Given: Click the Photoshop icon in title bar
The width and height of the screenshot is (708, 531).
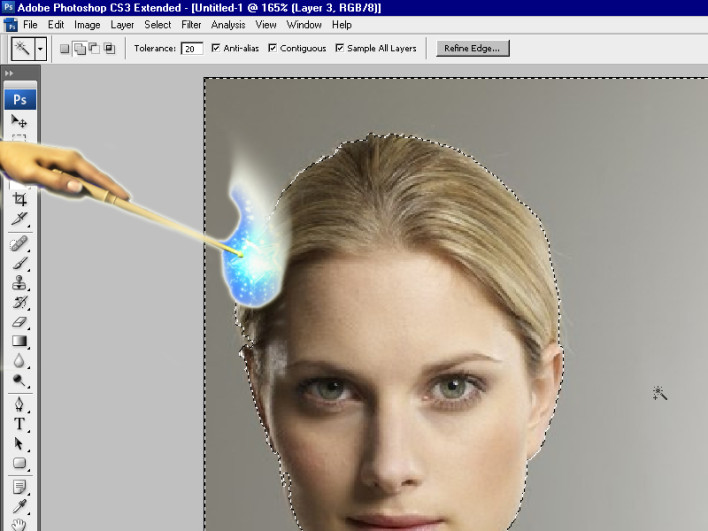Looking at the screenshot, I should pos(8,7).
